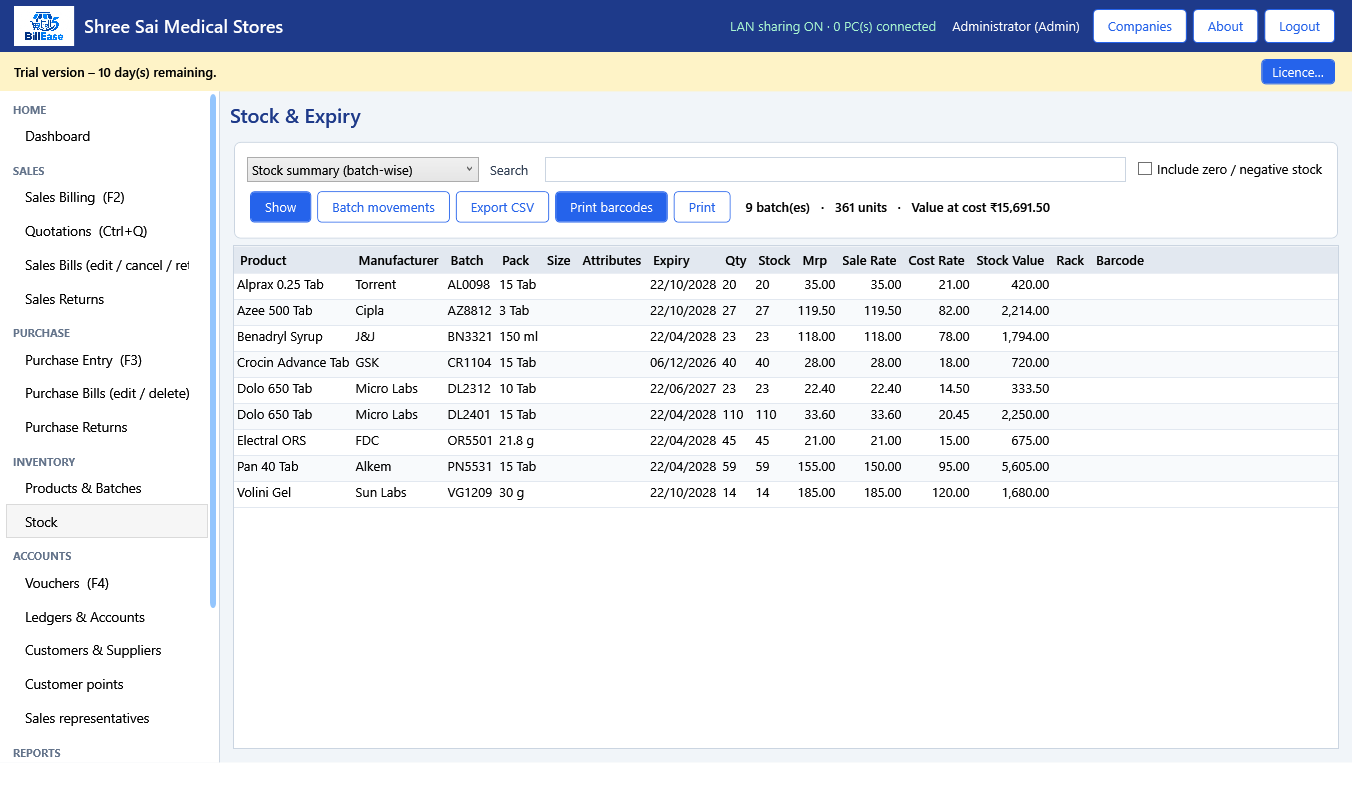Image resolution: width=1366 pixels, height=800 pixels.
Task: Go to Purchase Returns
Action: (x=76, y=427)
